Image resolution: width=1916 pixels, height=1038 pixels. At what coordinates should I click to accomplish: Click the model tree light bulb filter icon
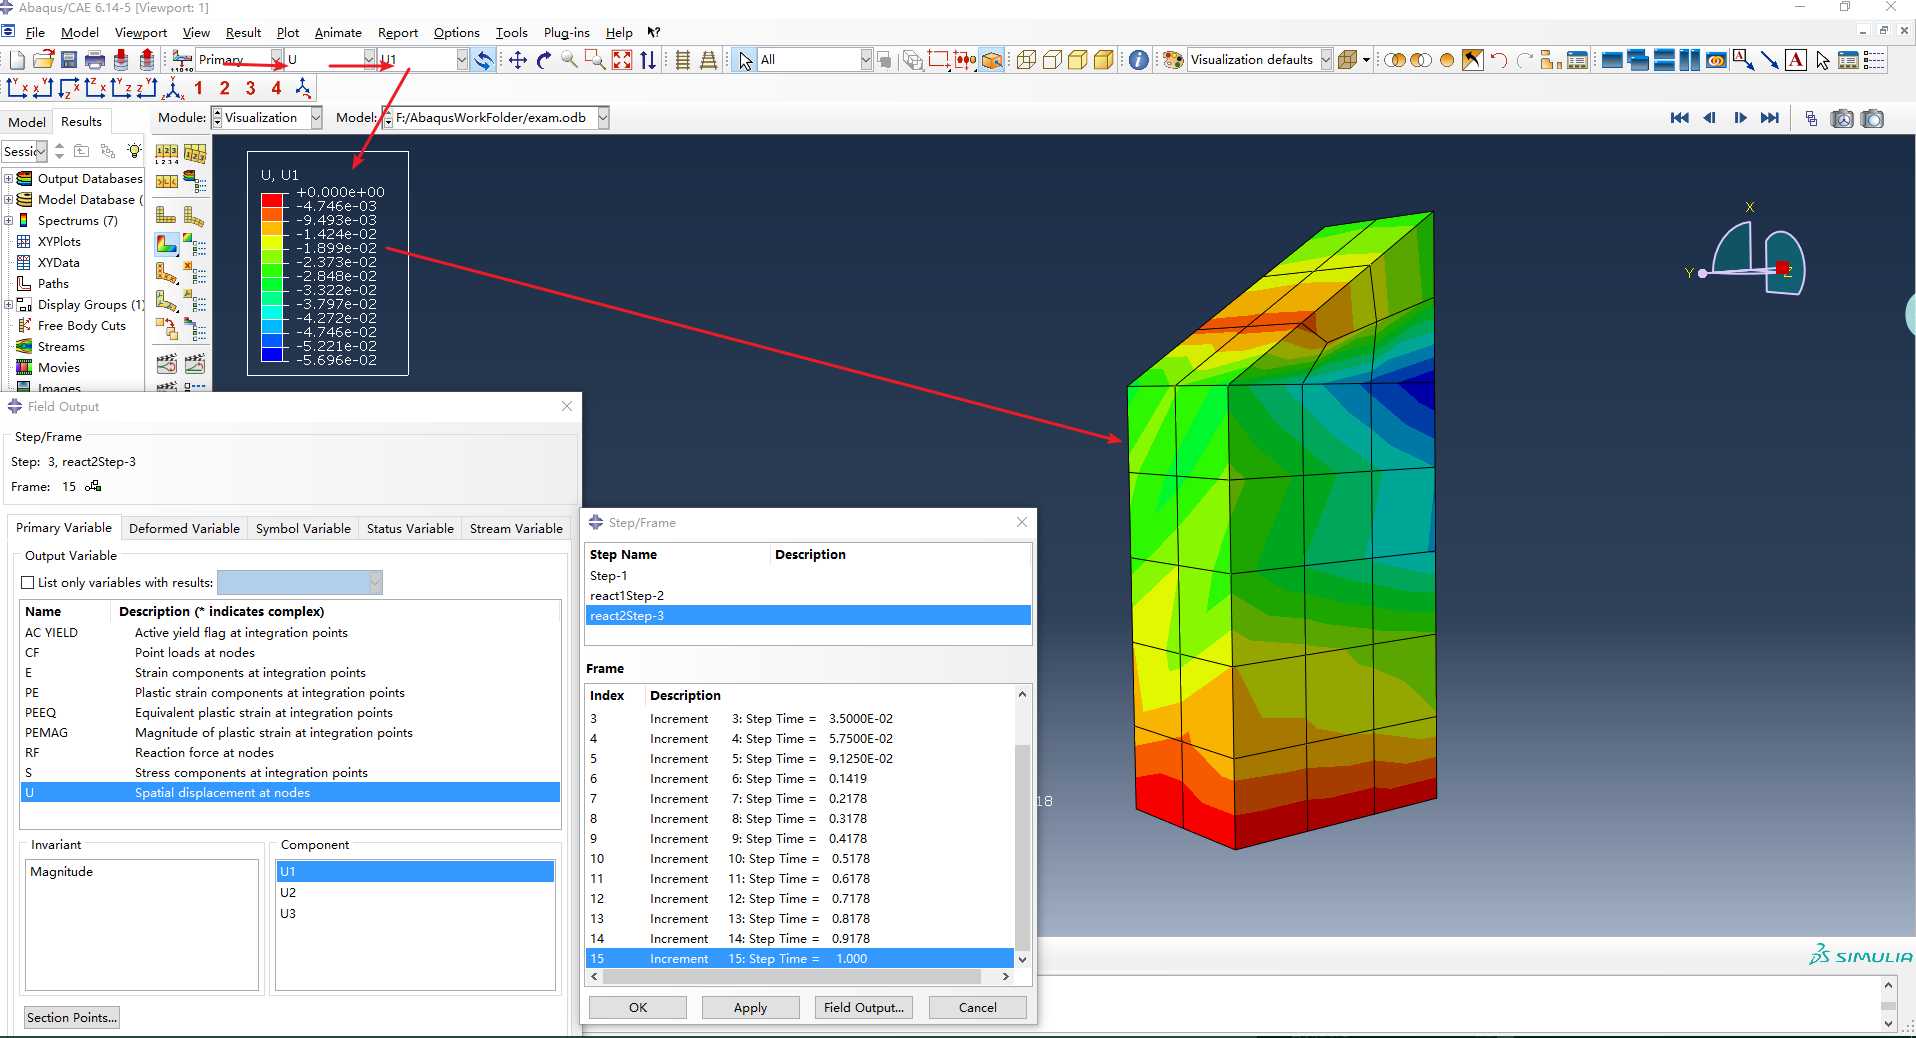tap(134, 151)
